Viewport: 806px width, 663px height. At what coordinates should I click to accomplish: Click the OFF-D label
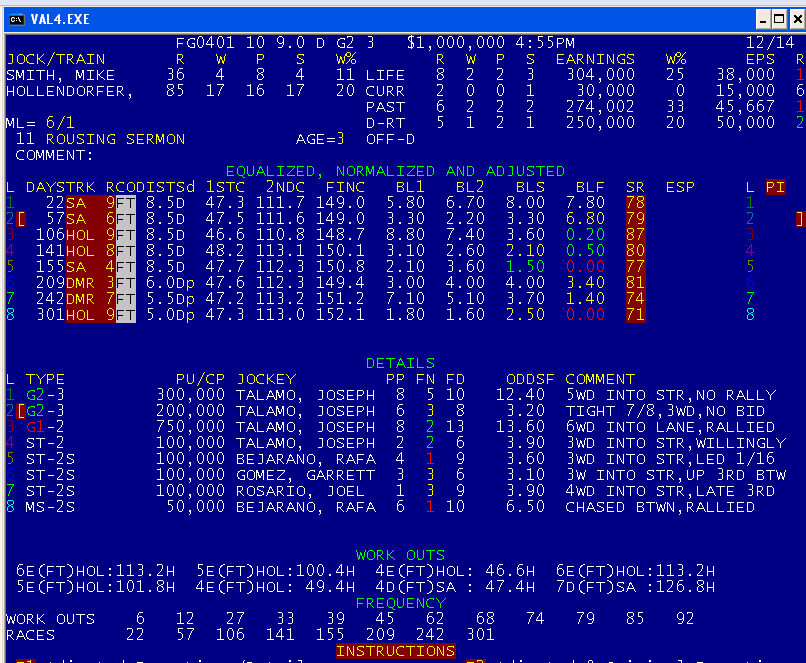click(x=390, y=139)
